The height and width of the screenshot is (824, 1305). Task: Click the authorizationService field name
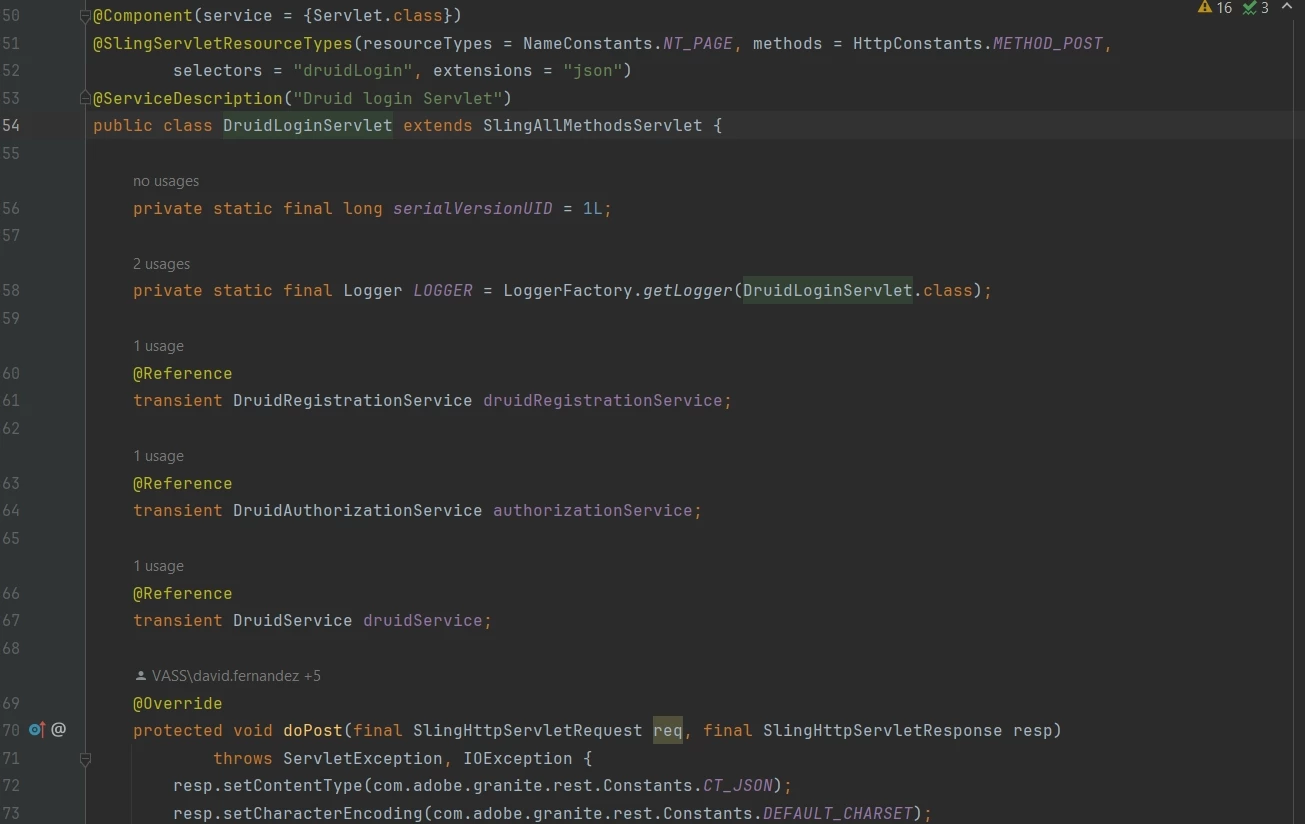pos(593,511)
